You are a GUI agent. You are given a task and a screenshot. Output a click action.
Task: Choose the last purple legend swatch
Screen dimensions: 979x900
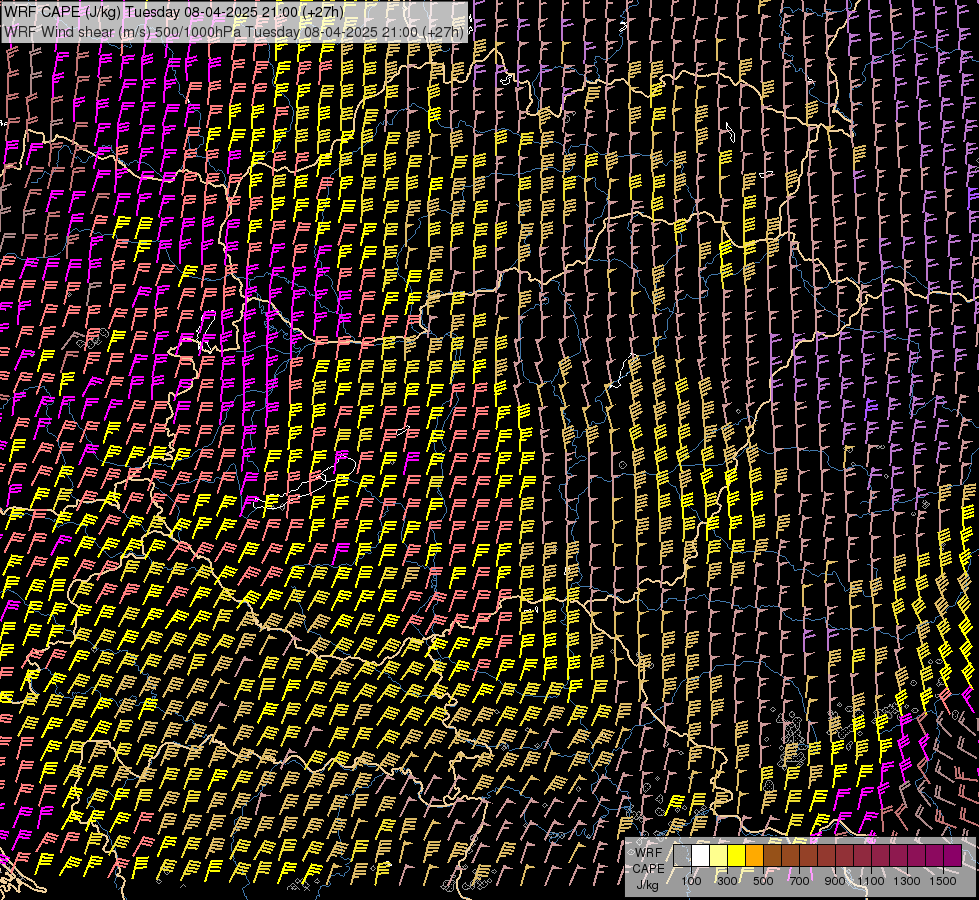[x=953, y=855]
